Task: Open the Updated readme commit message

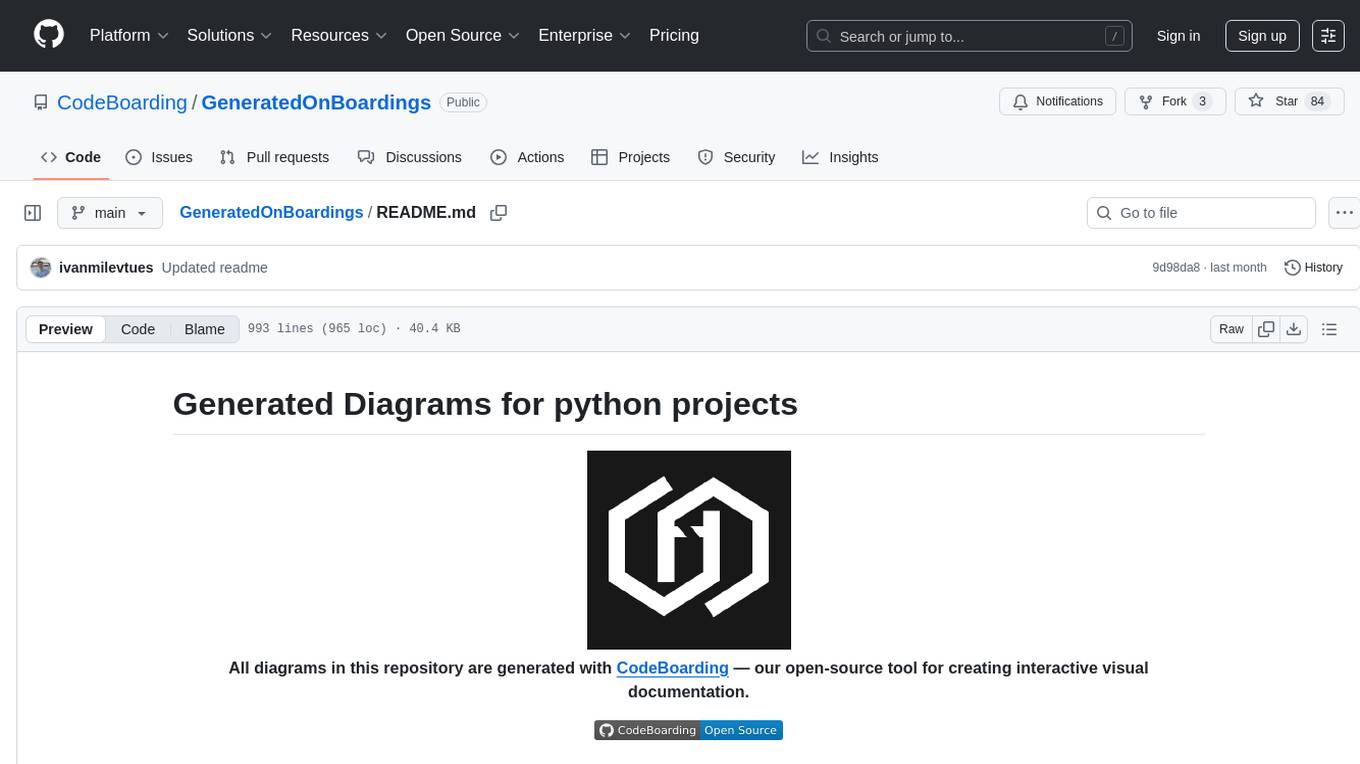Action: (214, 268)
